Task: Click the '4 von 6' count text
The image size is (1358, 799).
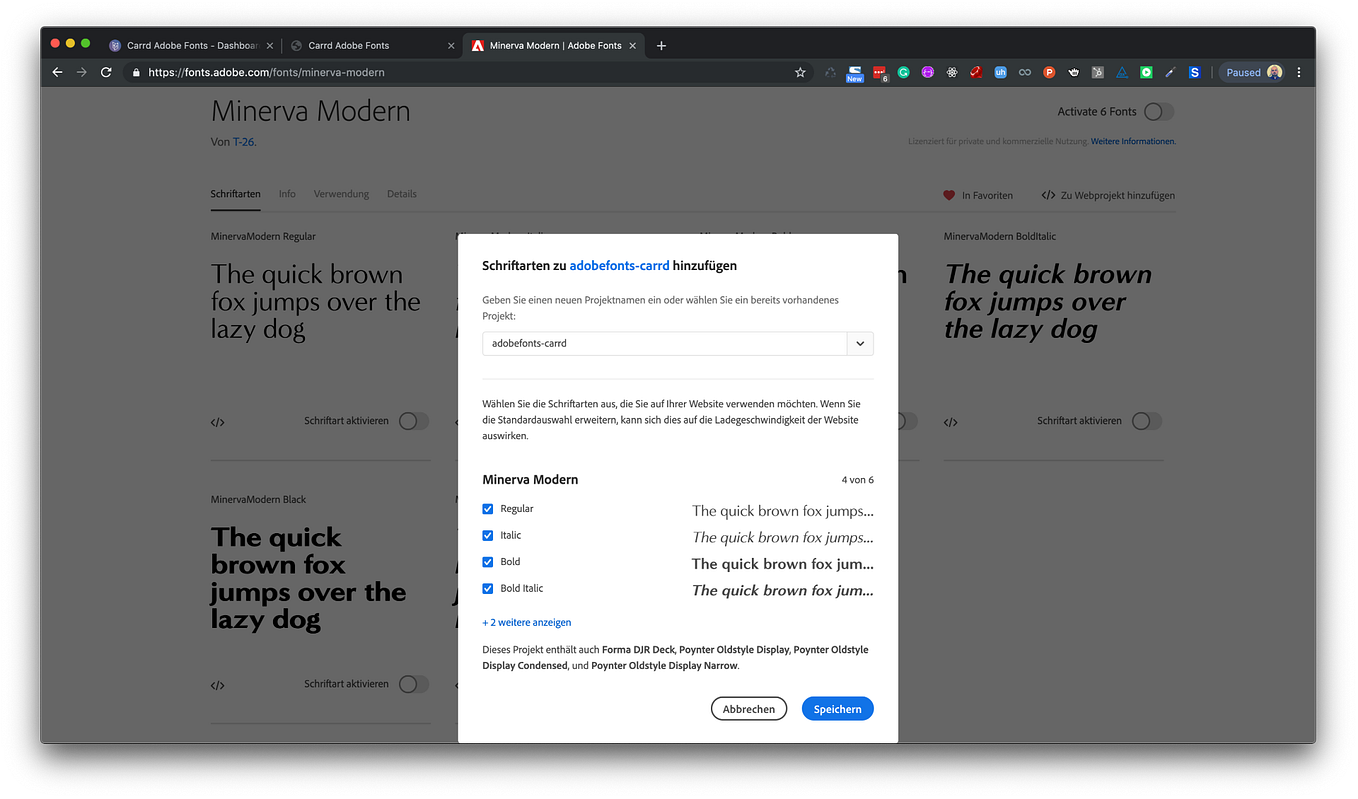Action: [858, 480]
